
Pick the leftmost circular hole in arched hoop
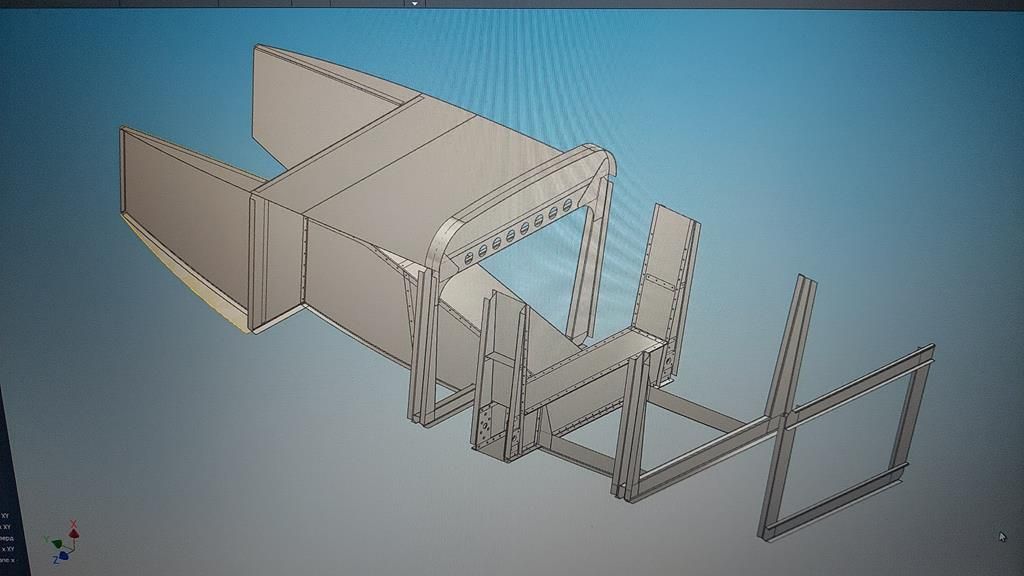point(467,258)
